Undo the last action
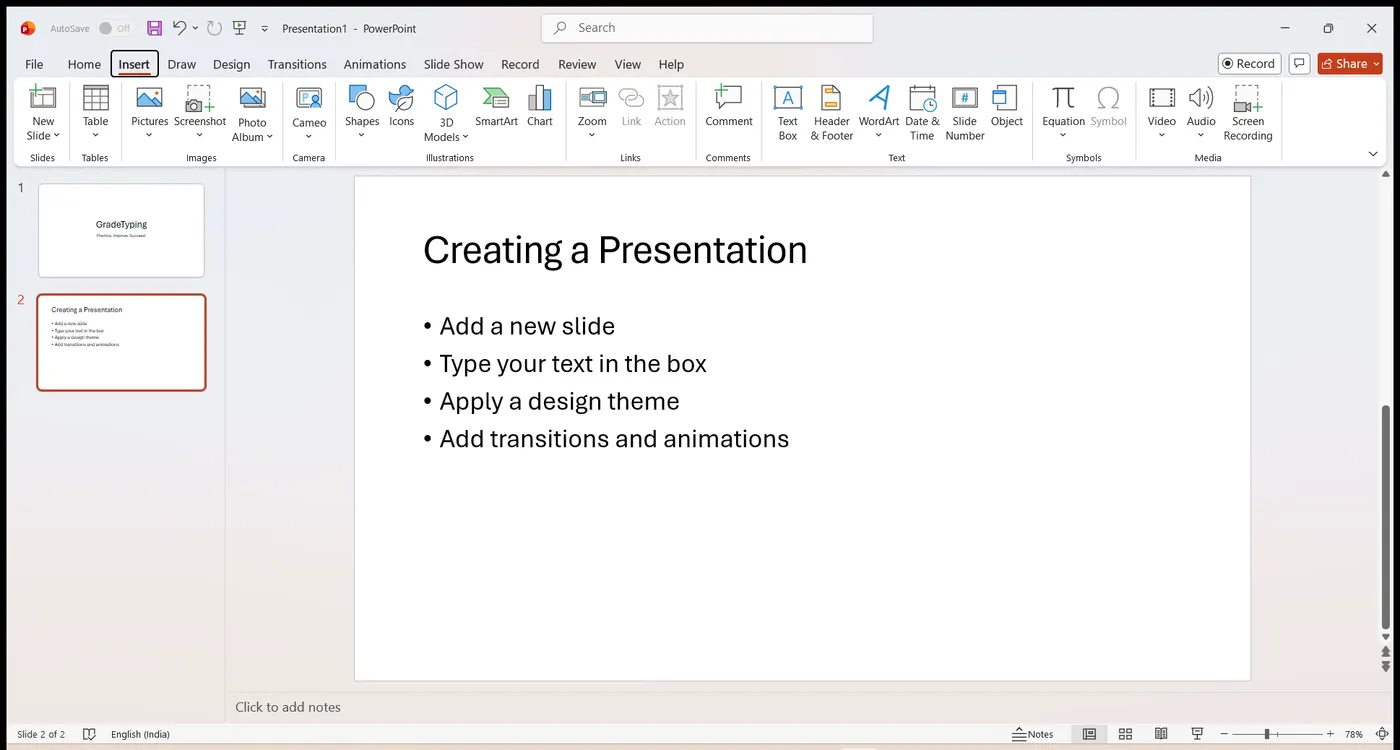The width and height of the screenshot is (1400, 750). 179,28
